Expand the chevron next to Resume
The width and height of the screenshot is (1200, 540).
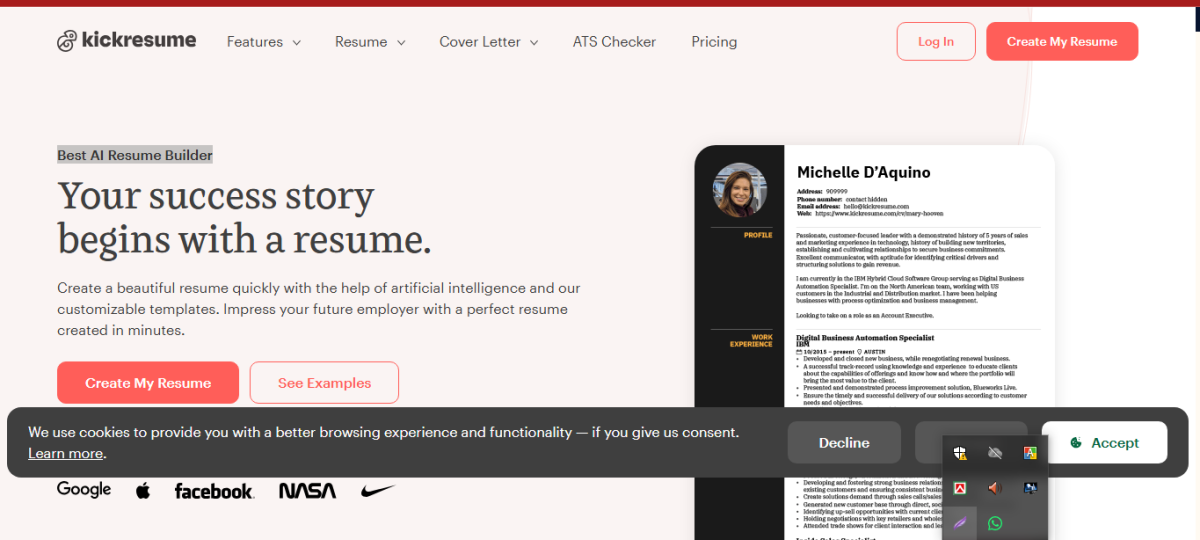click(x=401, y=43)
